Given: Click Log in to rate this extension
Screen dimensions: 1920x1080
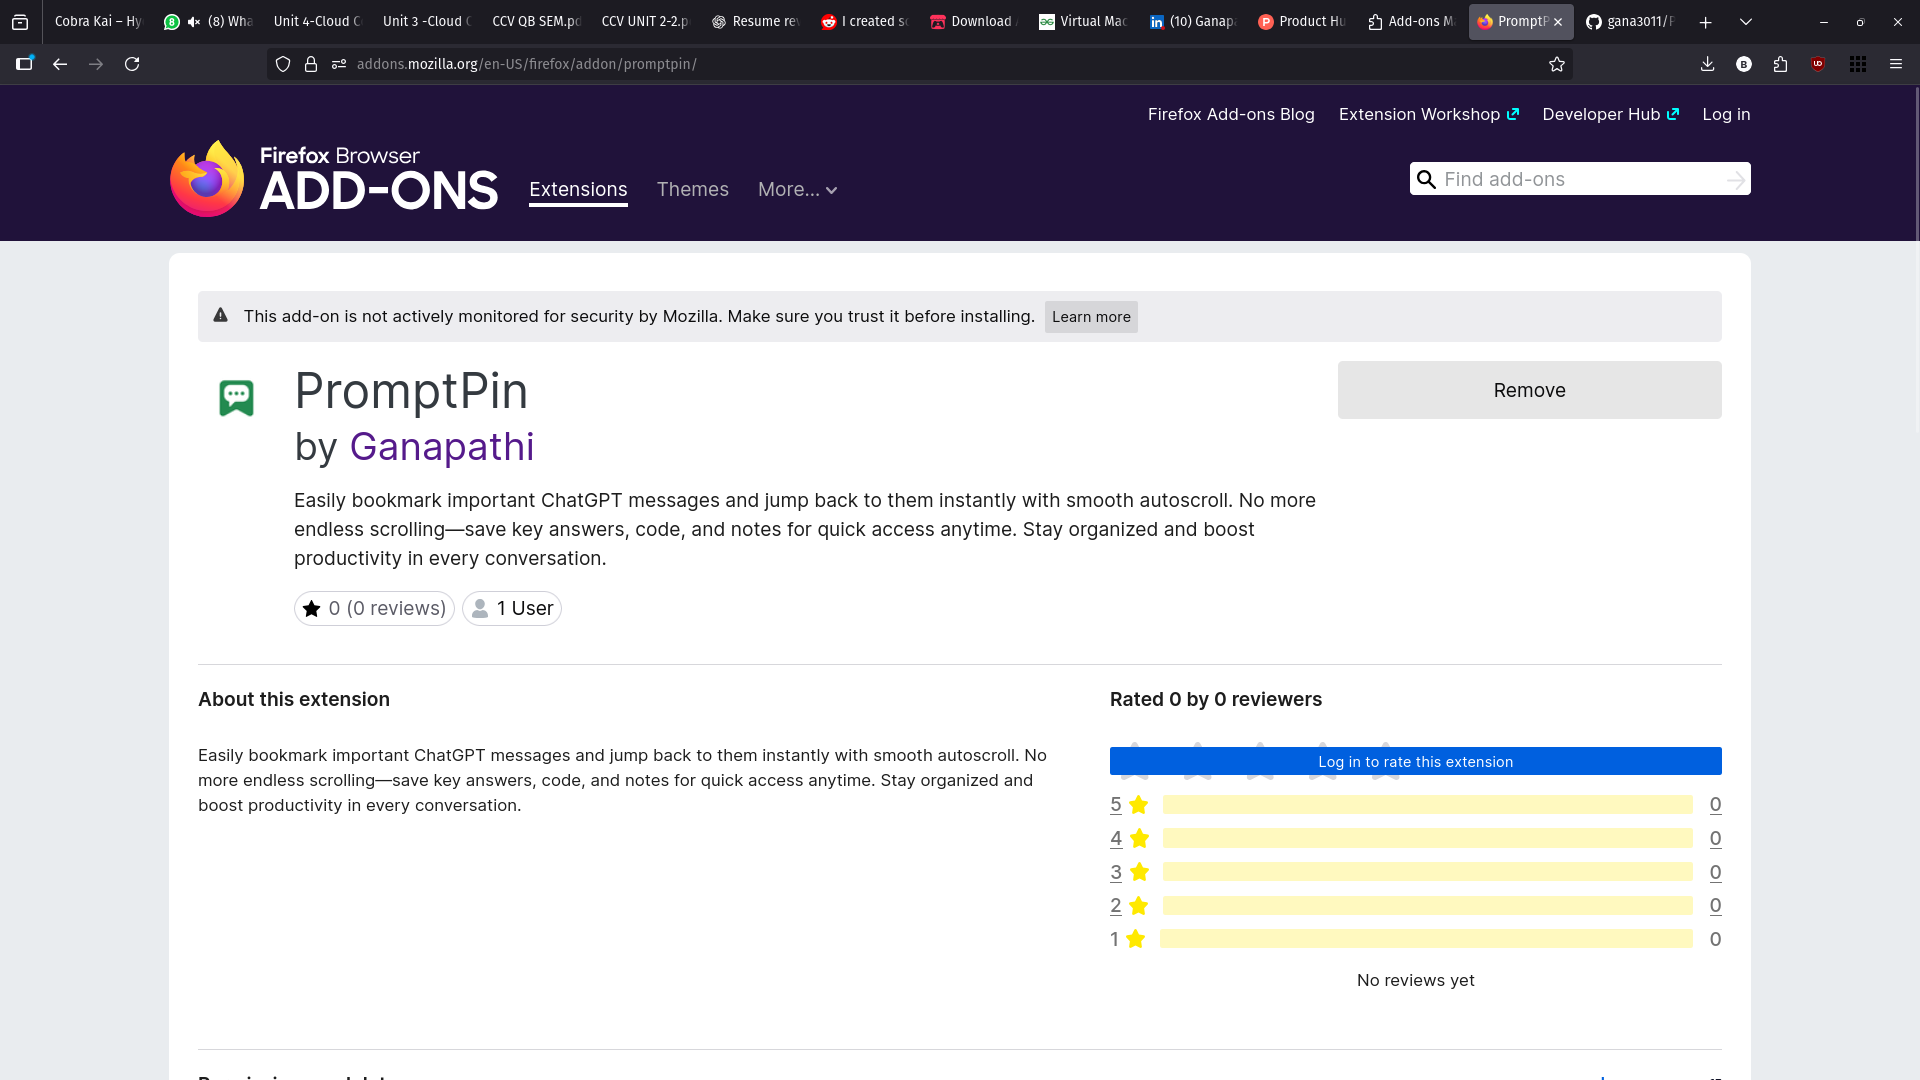Looking at the screenshot, I should (1415, 761).
